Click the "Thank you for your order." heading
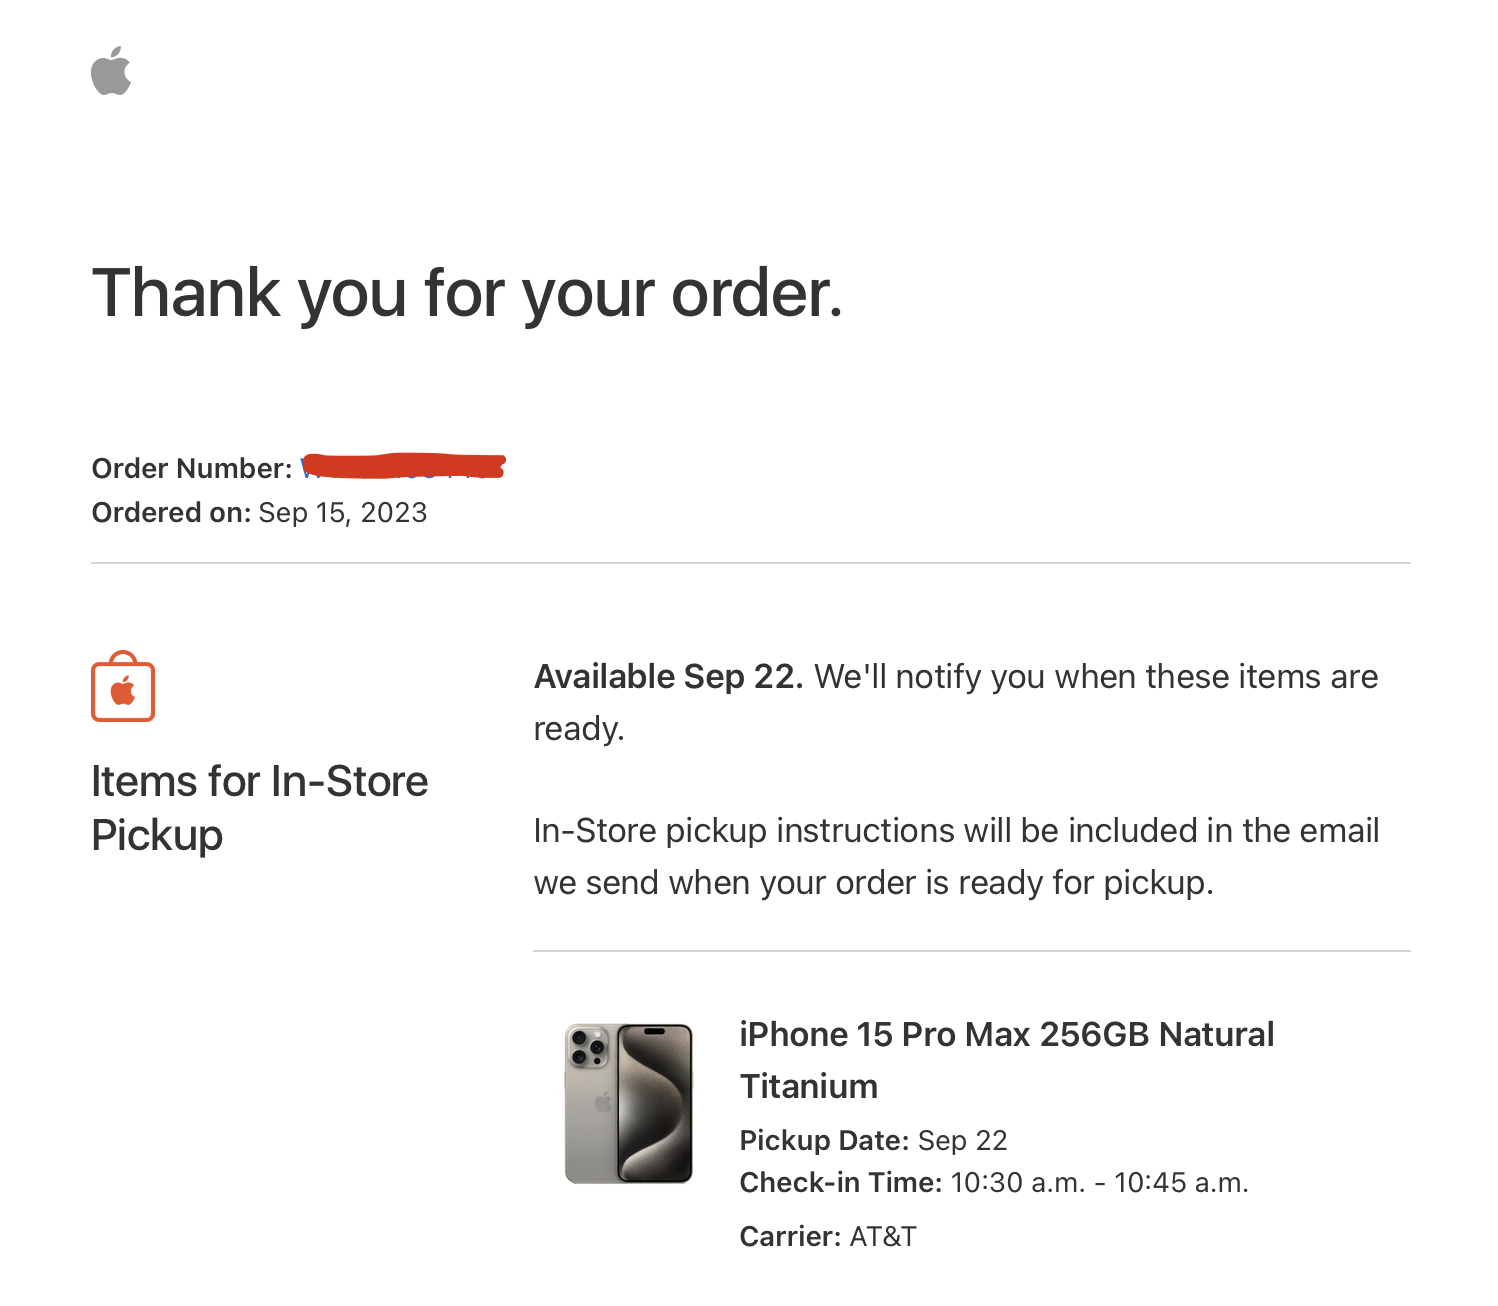The image size is (1498, 1306). [467, 293]
